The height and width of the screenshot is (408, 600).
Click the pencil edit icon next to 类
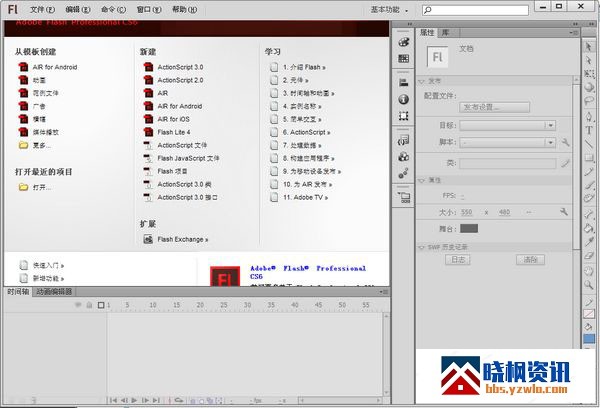(565, 163)
